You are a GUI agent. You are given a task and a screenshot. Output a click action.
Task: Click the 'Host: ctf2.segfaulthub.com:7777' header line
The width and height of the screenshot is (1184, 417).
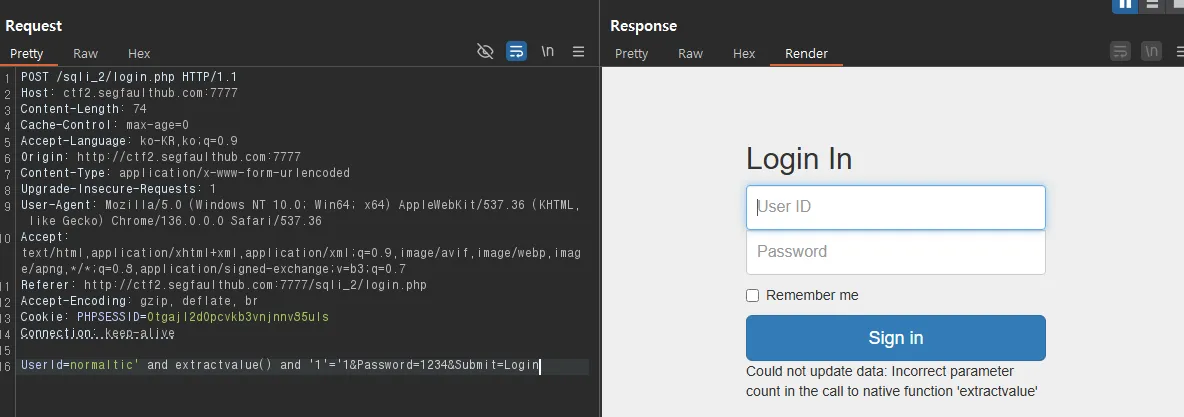click(129, 93)
